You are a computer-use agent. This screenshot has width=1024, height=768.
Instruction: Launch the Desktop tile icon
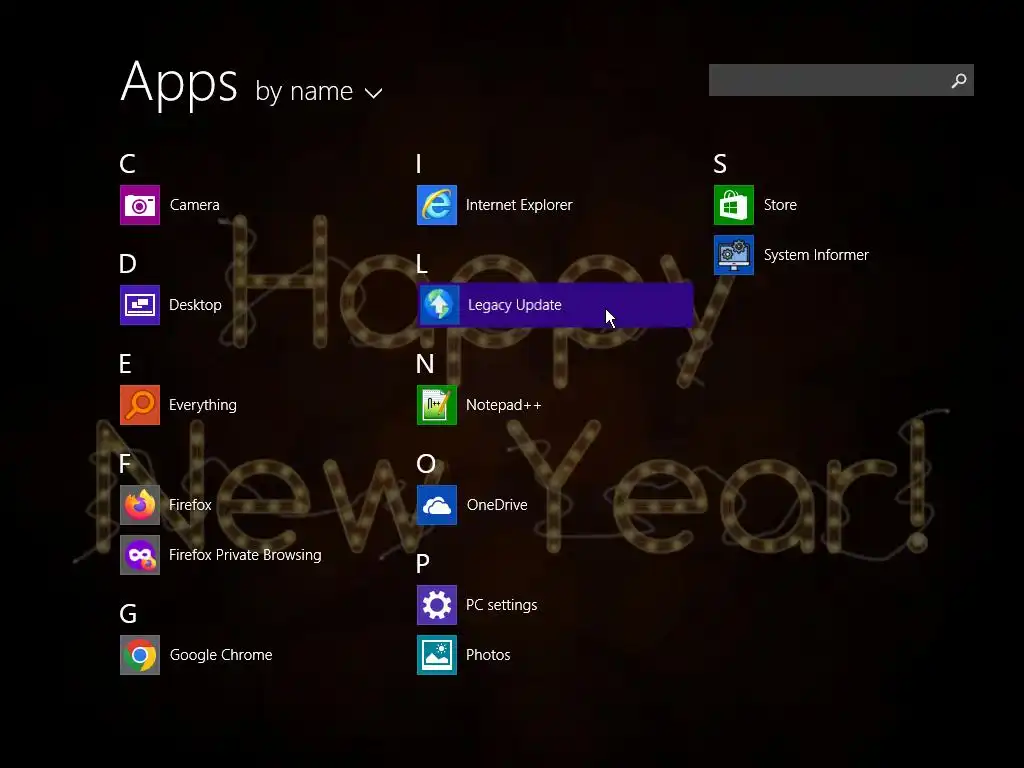click(x=140, y=305)
